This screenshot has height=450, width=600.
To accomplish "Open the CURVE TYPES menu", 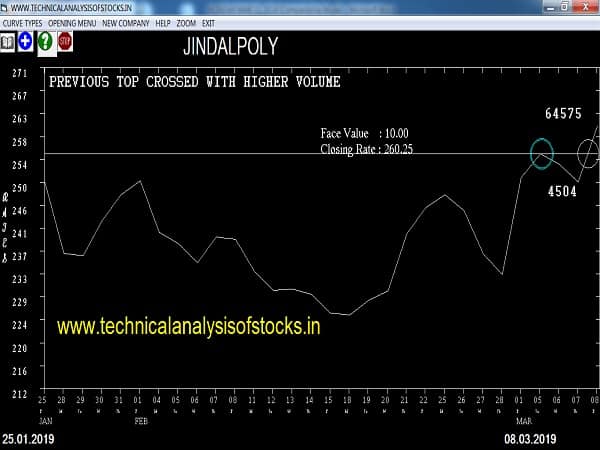I will point(23,22).
